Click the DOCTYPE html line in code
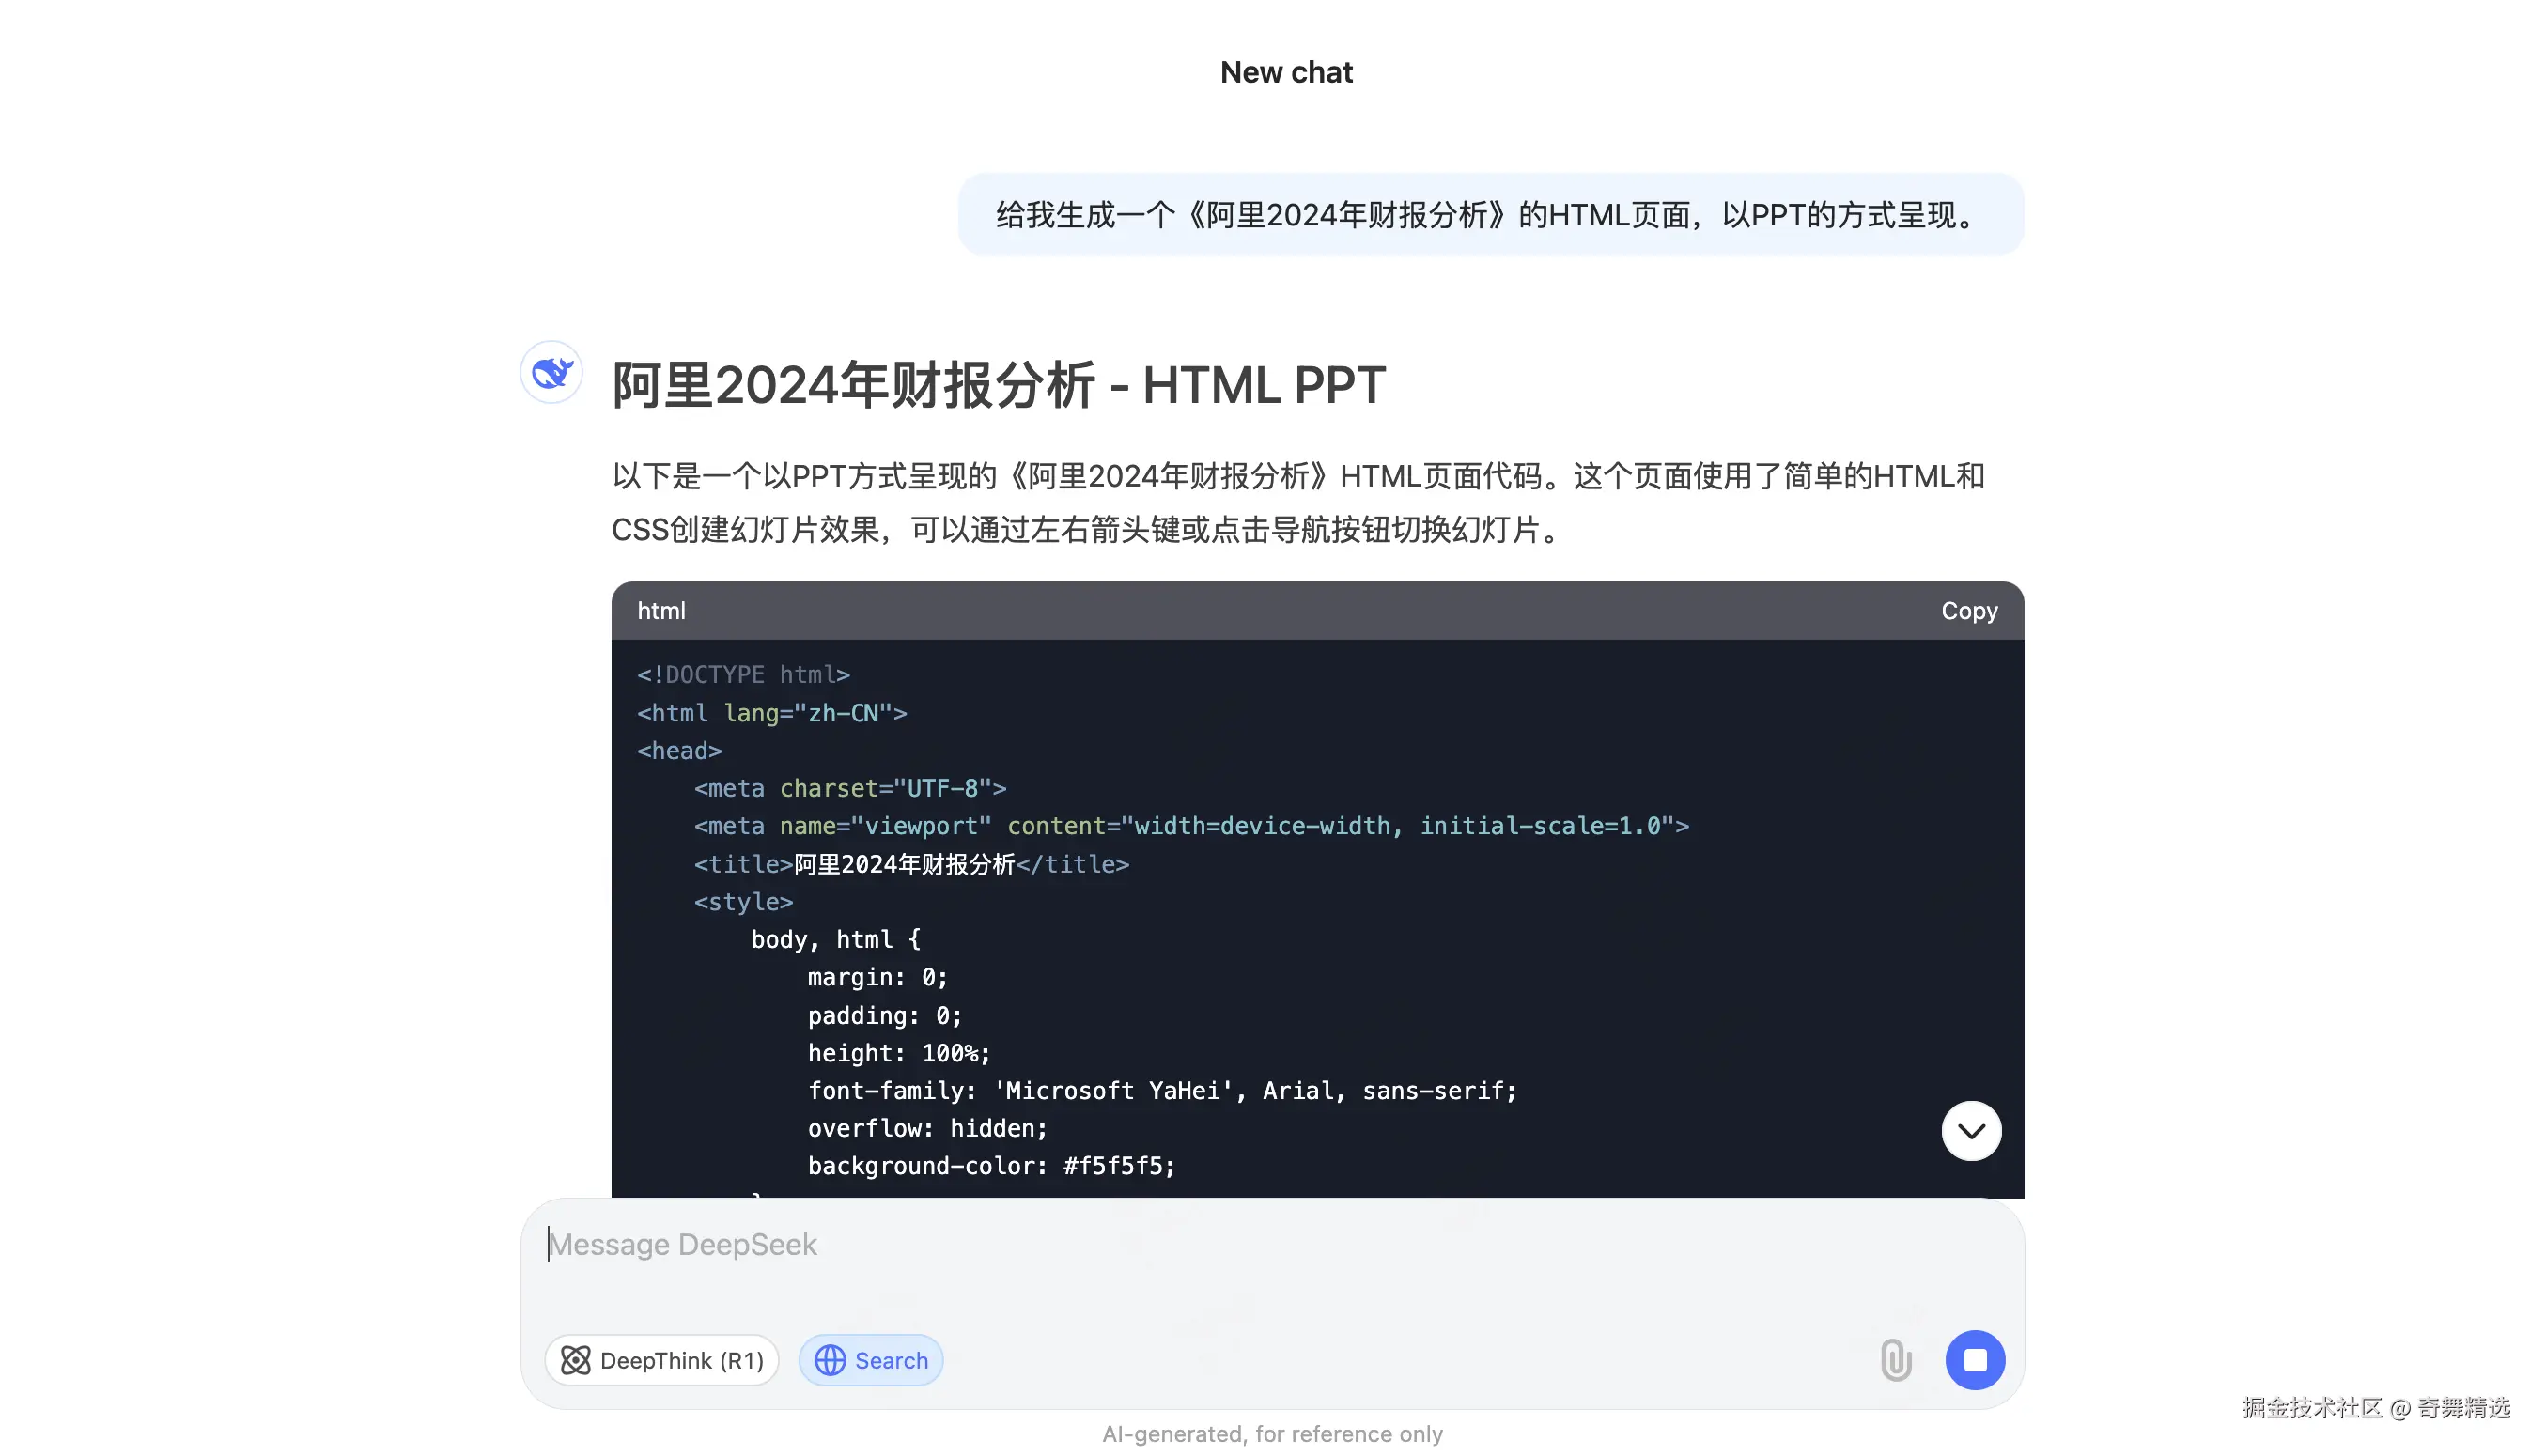 pyautogui.click(x=743, y=675)
